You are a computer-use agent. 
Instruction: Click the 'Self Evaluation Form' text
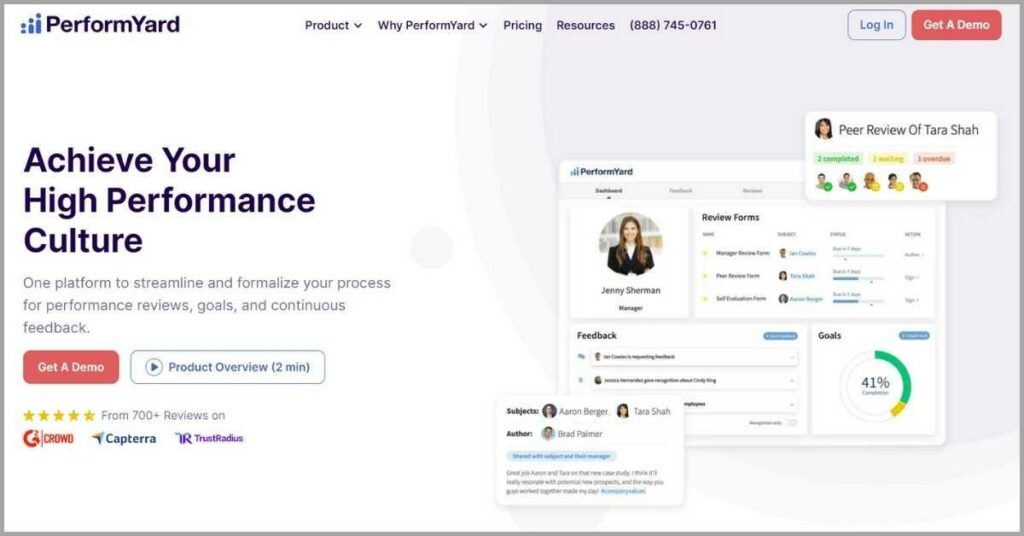coord(741,298)
